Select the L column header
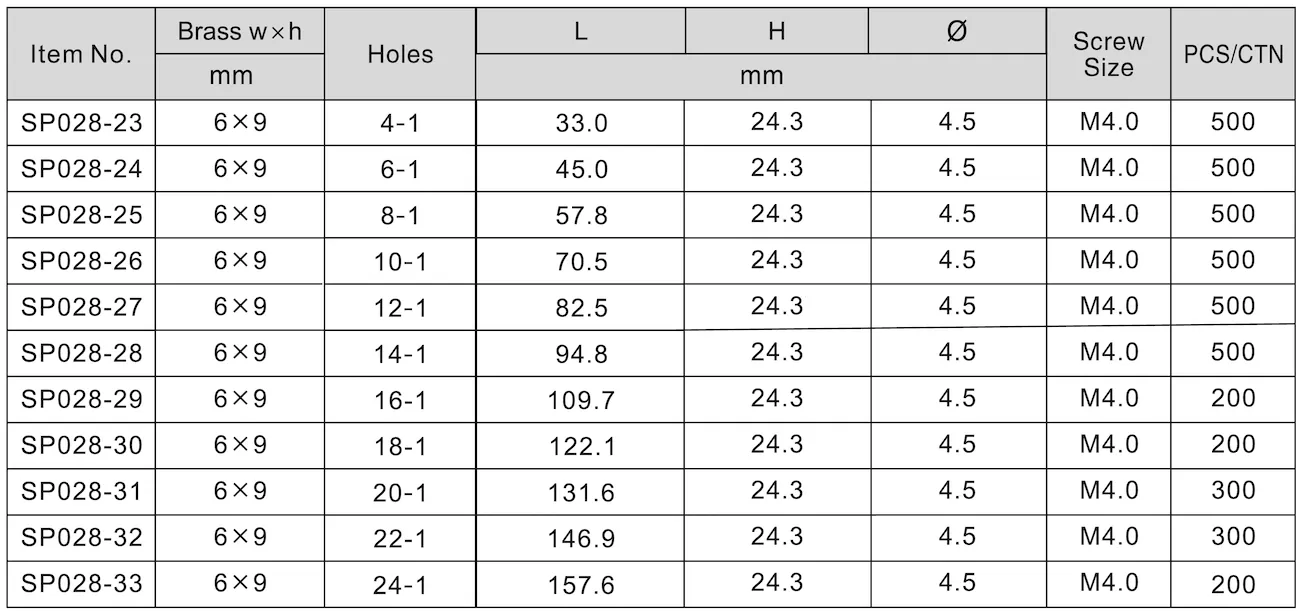 click(x=580, y=31)
